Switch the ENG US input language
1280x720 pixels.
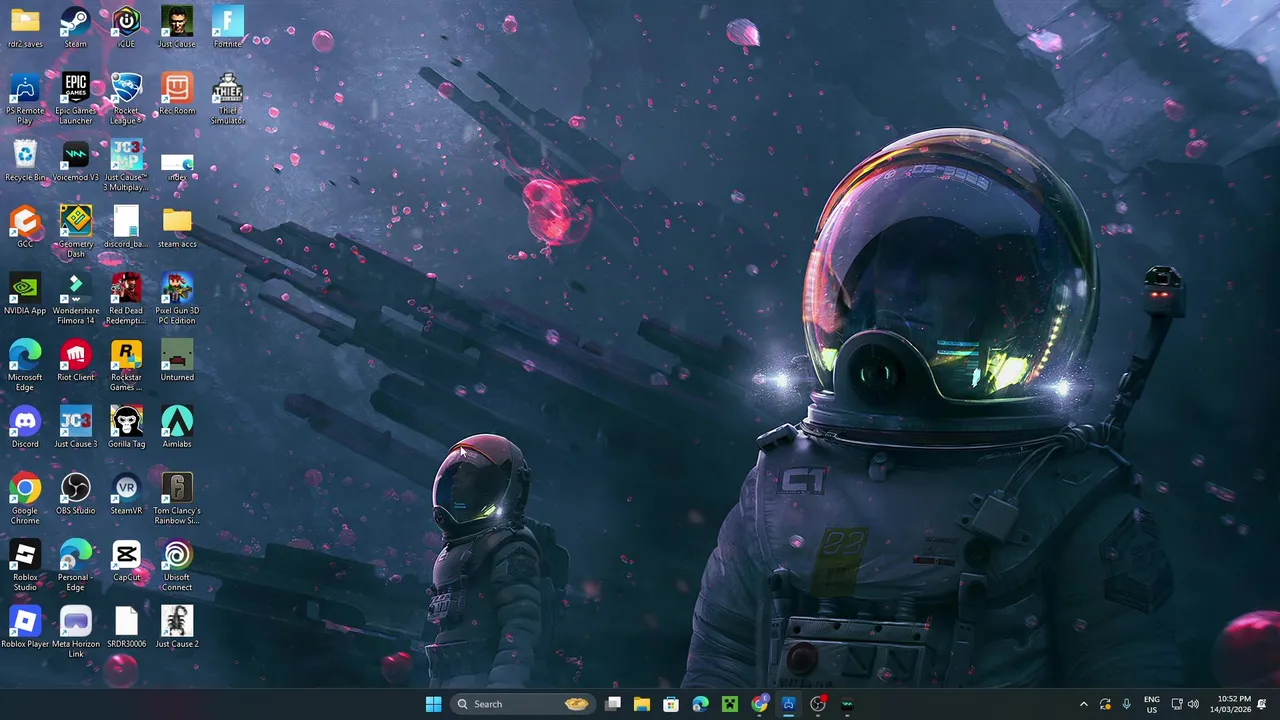(1152, 704)
